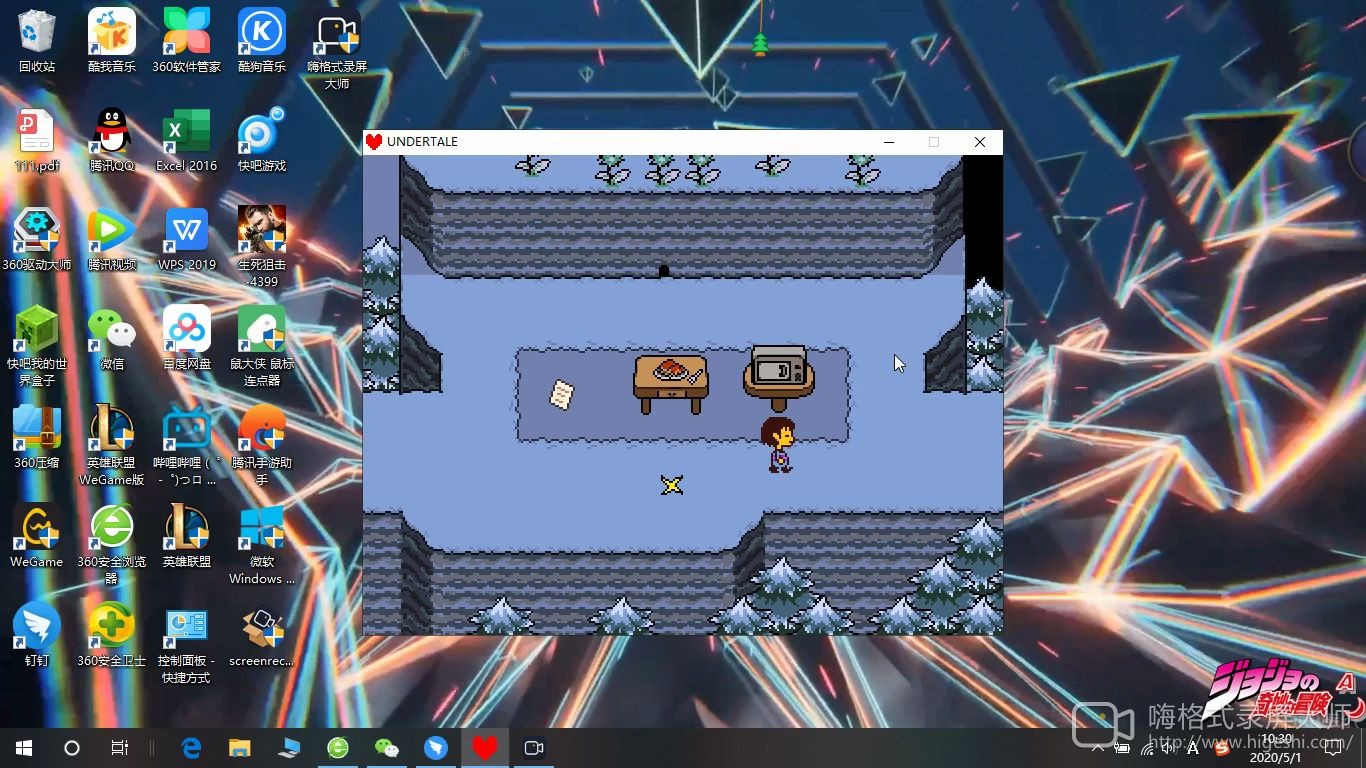Viewport: 1366px width, 768px height.
Task: Click the computer monitor icon on the taskbar
Action: pyautogui.click(x=289, y=748)
